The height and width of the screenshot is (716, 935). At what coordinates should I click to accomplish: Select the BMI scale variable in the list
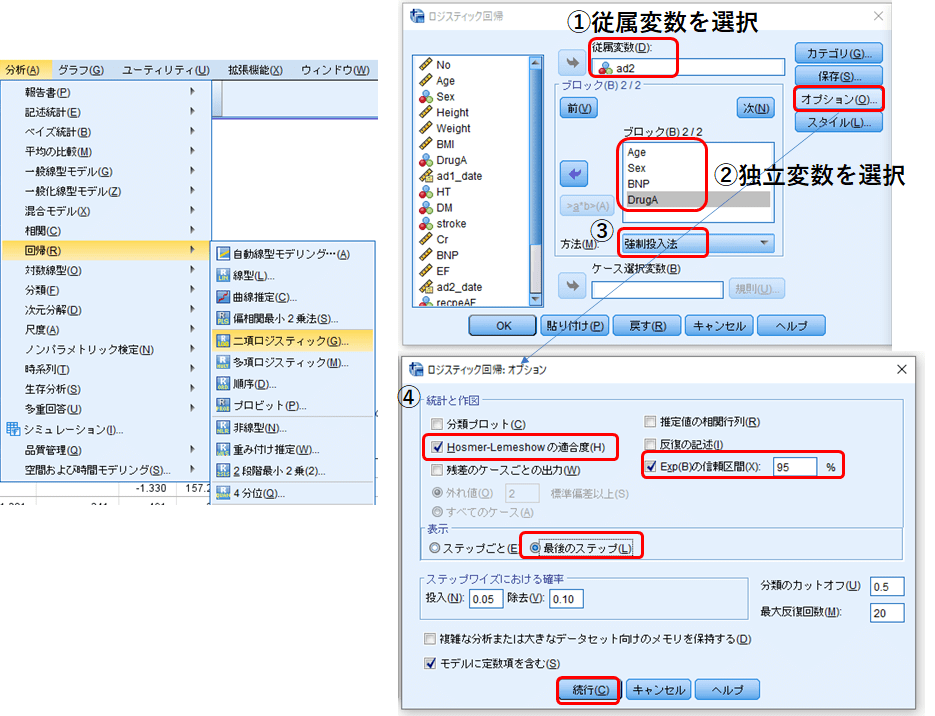tap(445, 144)
